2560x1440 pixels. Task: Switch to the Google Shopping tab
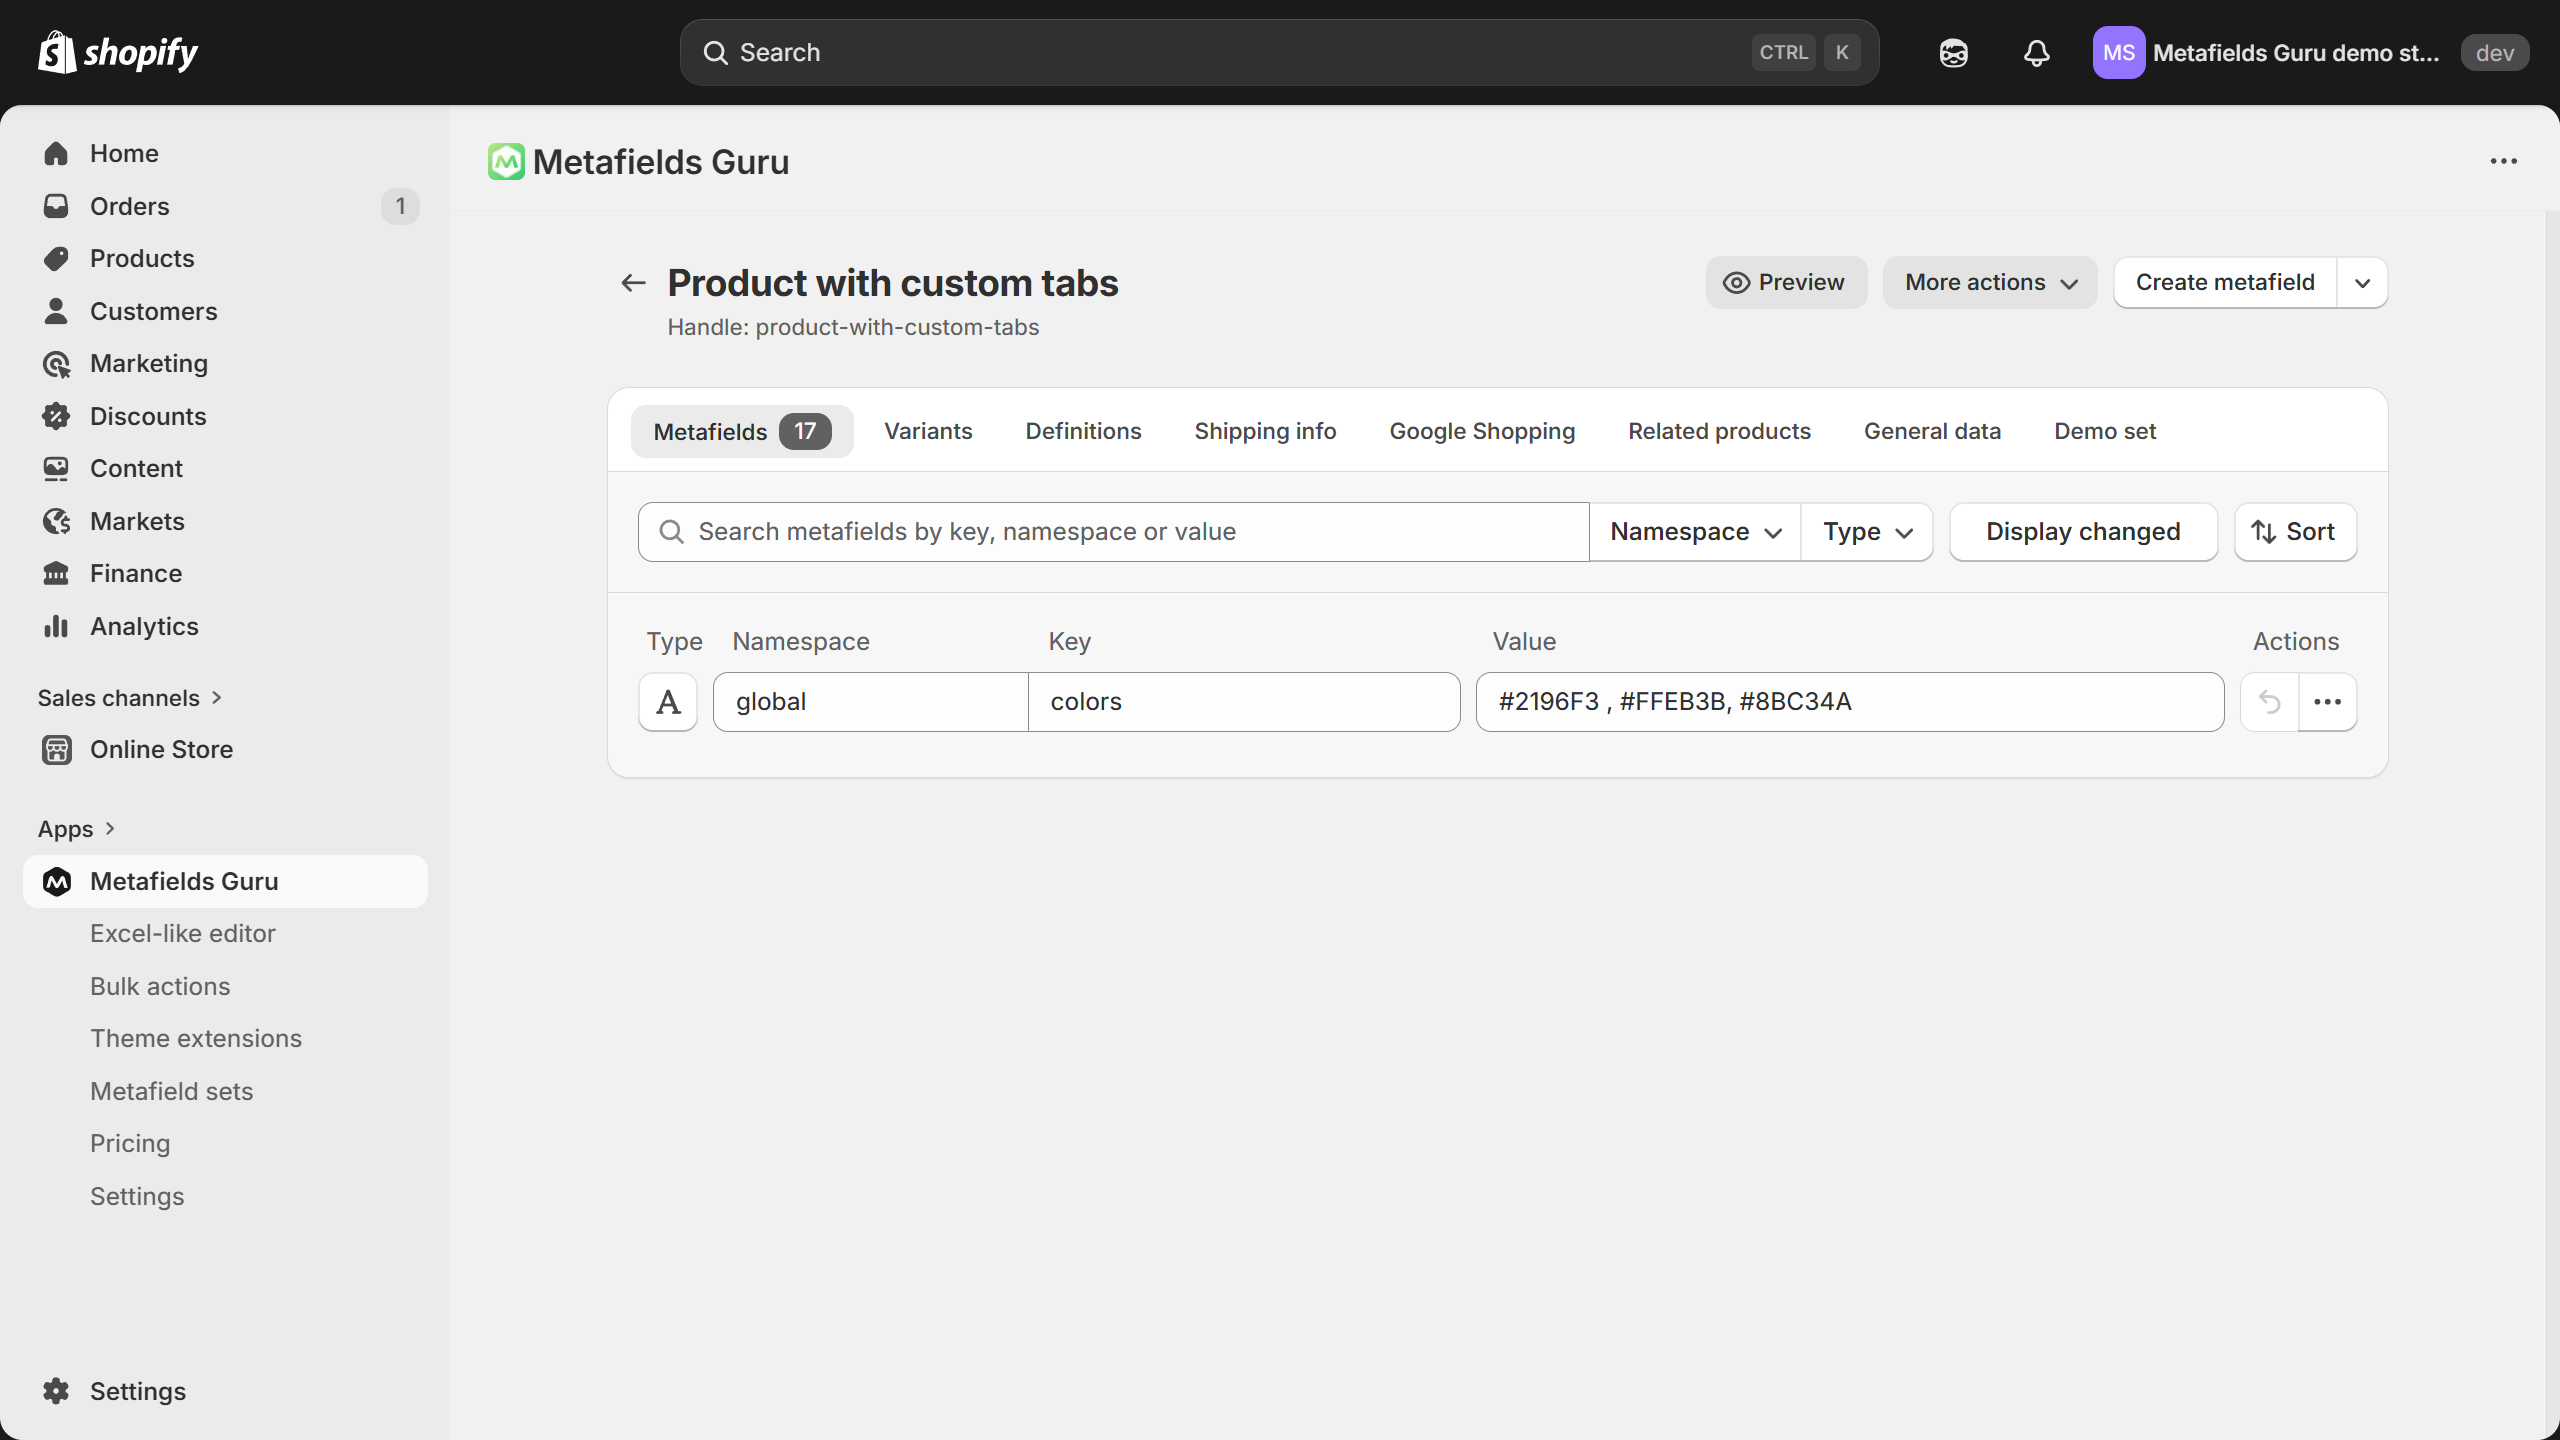point(1481,431)
